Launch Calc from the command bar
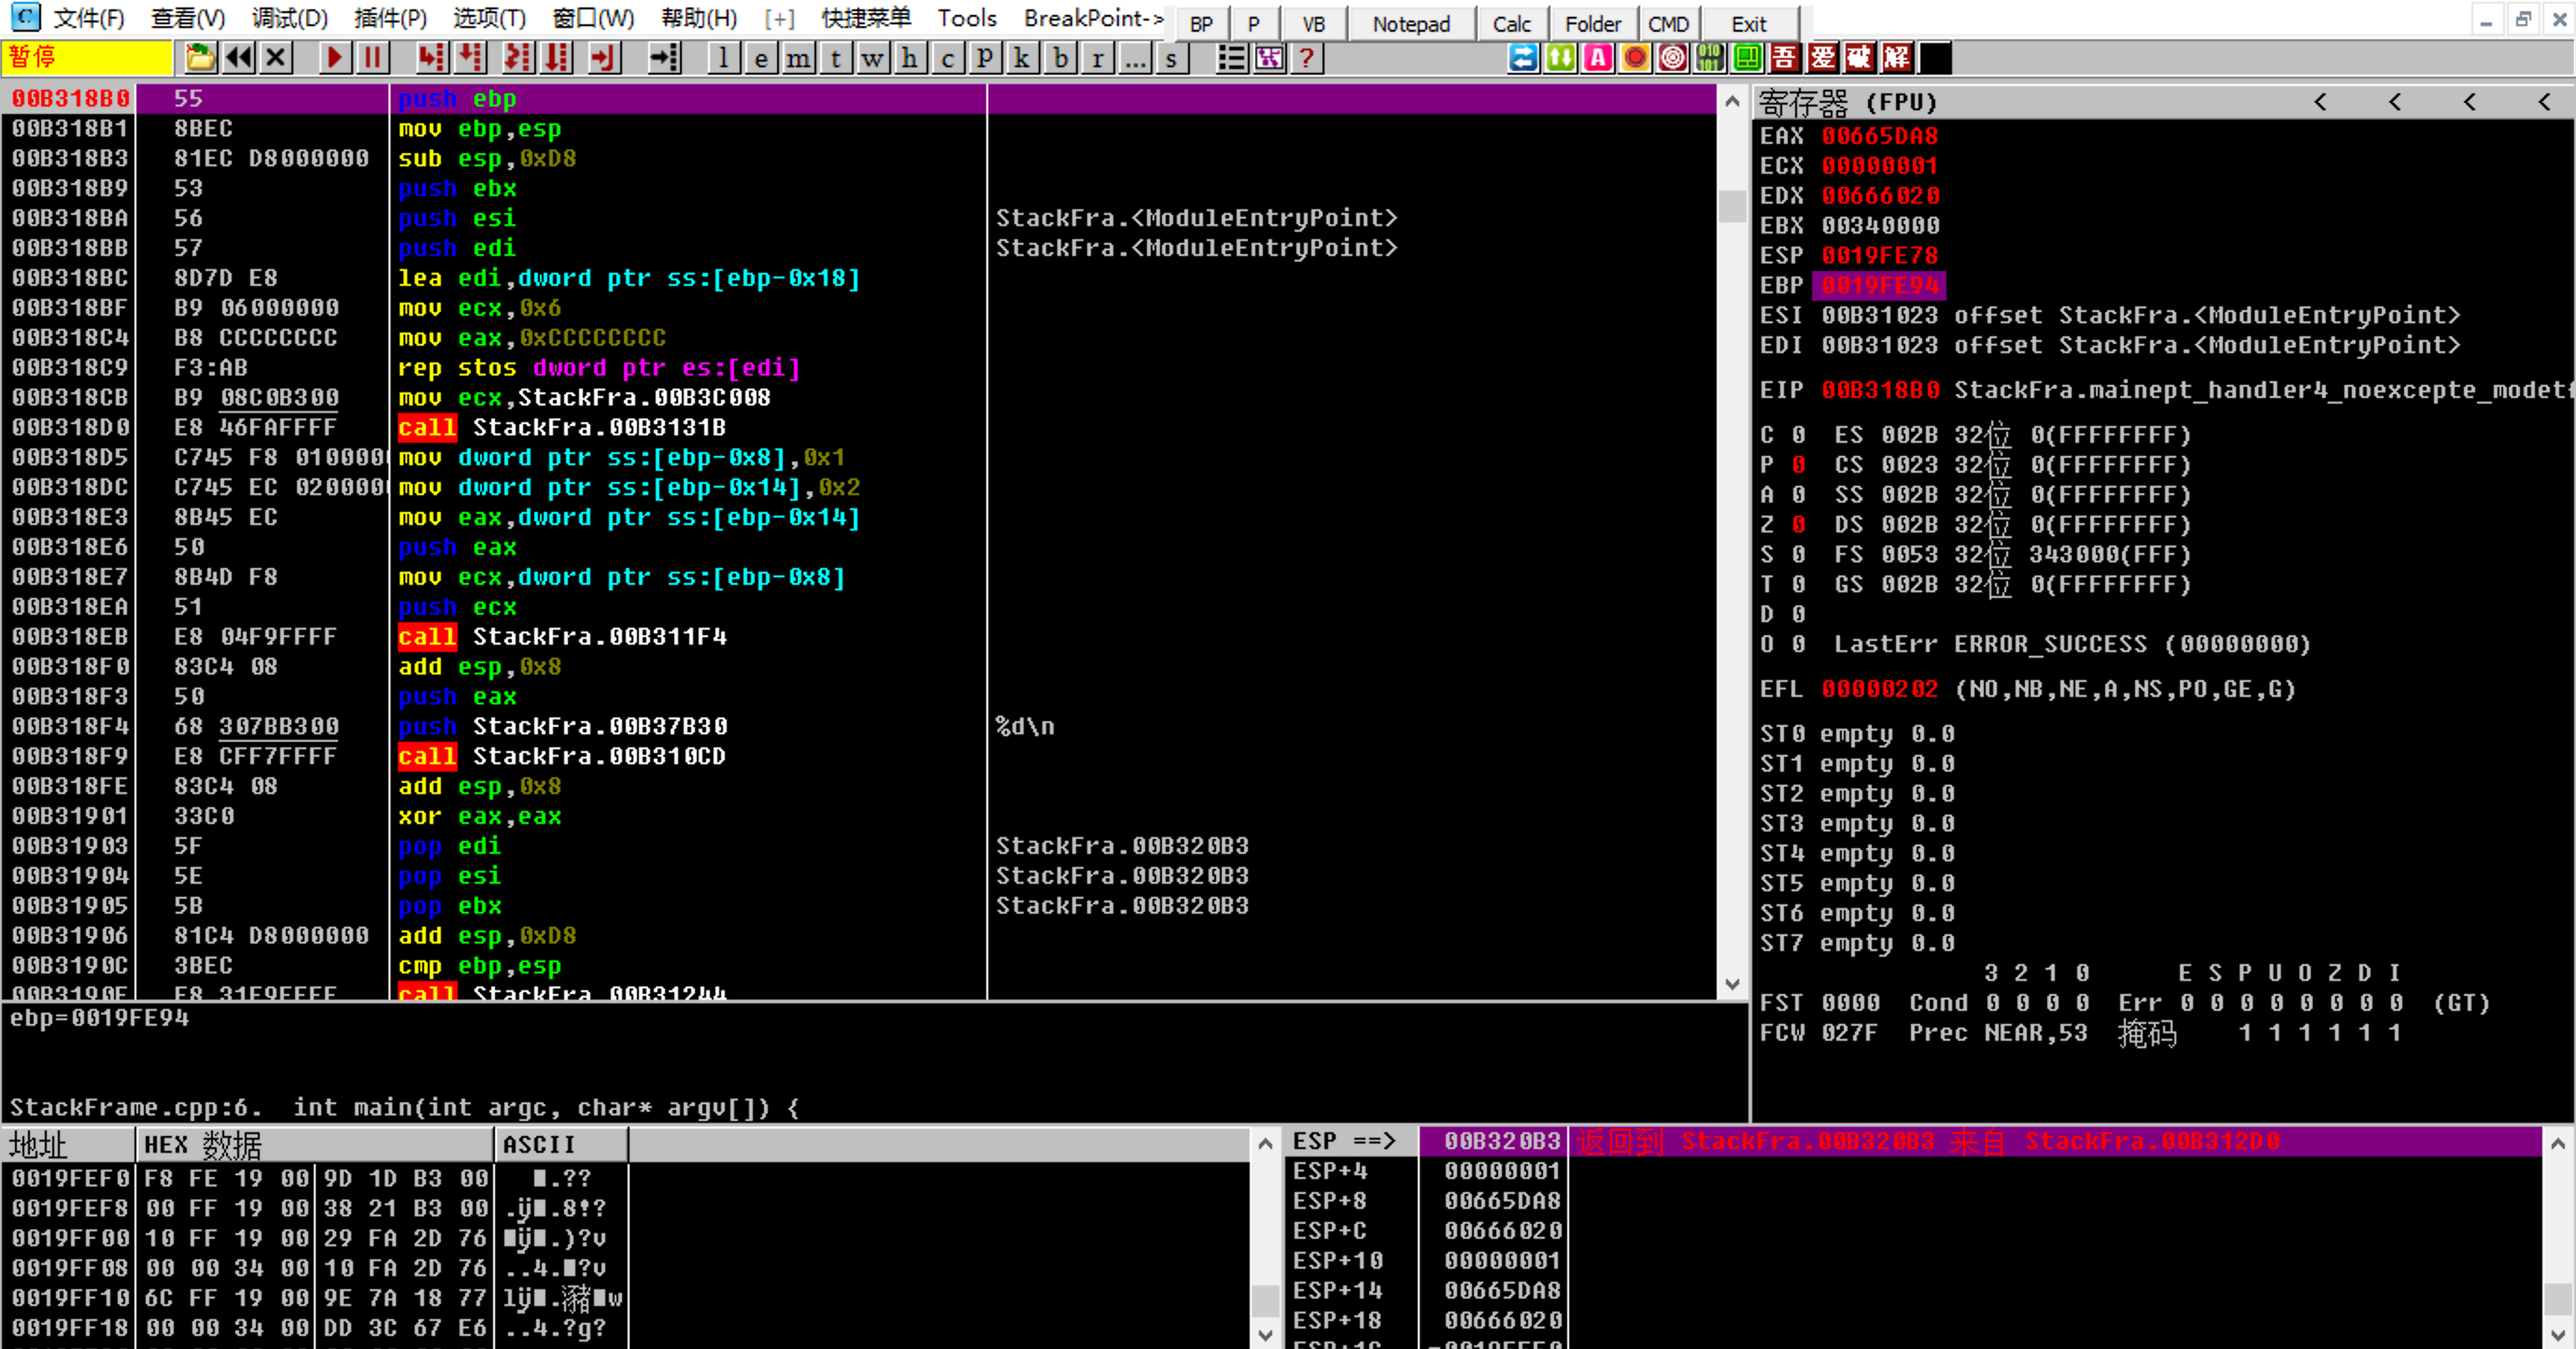This screenshot has height=1349, width=2576. (1511, 23)
